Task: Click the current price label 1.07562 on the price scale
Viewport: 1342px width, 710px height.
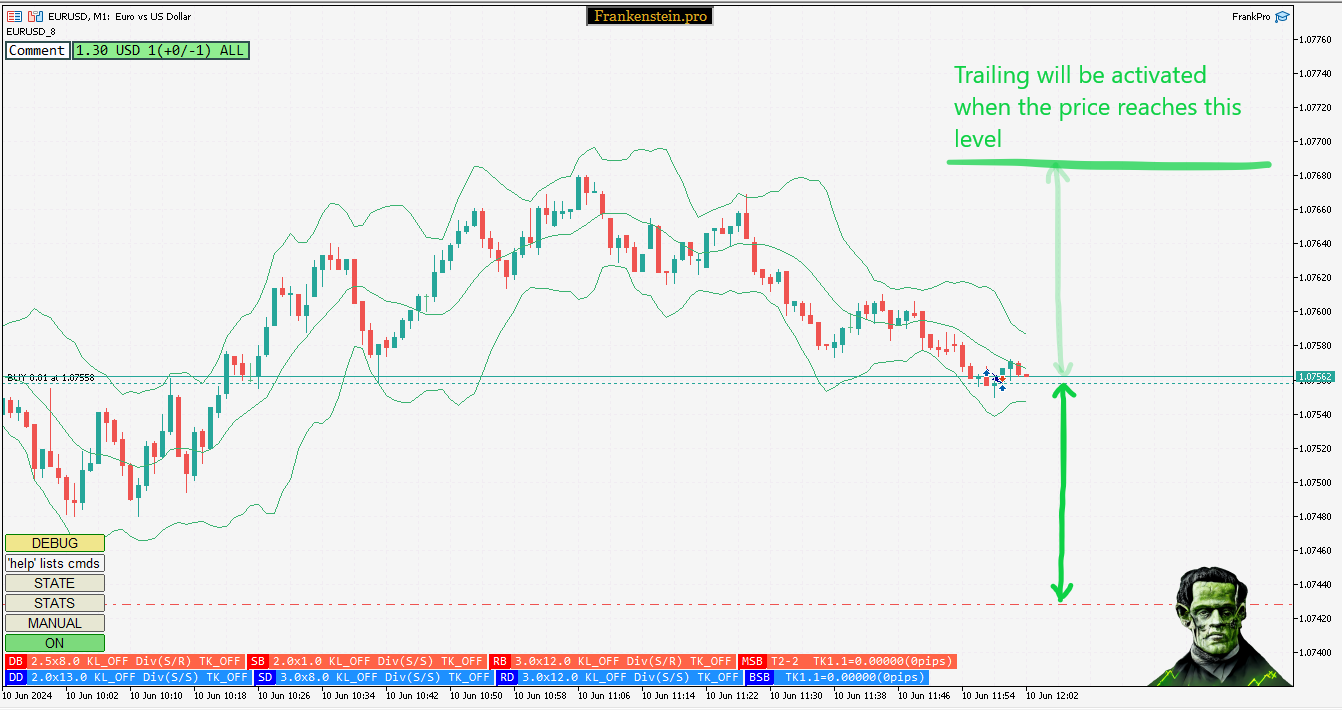Action: pyautogui.click(x=1316, y=378)
